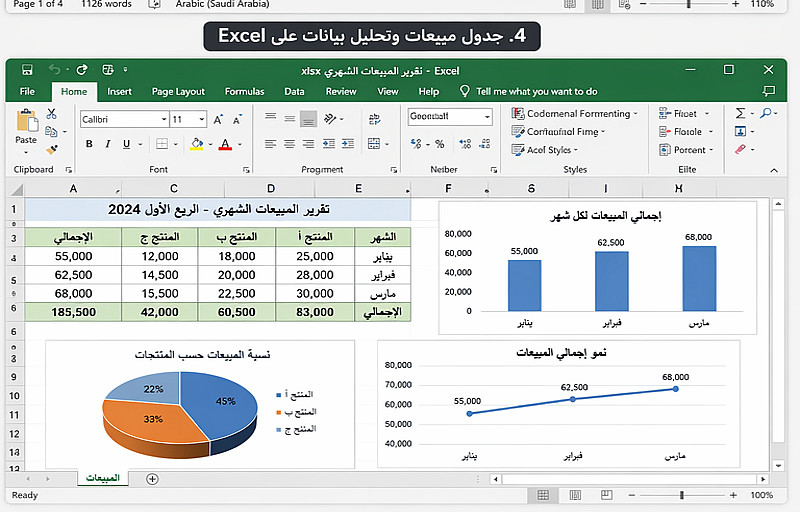Open the font size dropdown
The image size is (800, 512).
point(202,119)
